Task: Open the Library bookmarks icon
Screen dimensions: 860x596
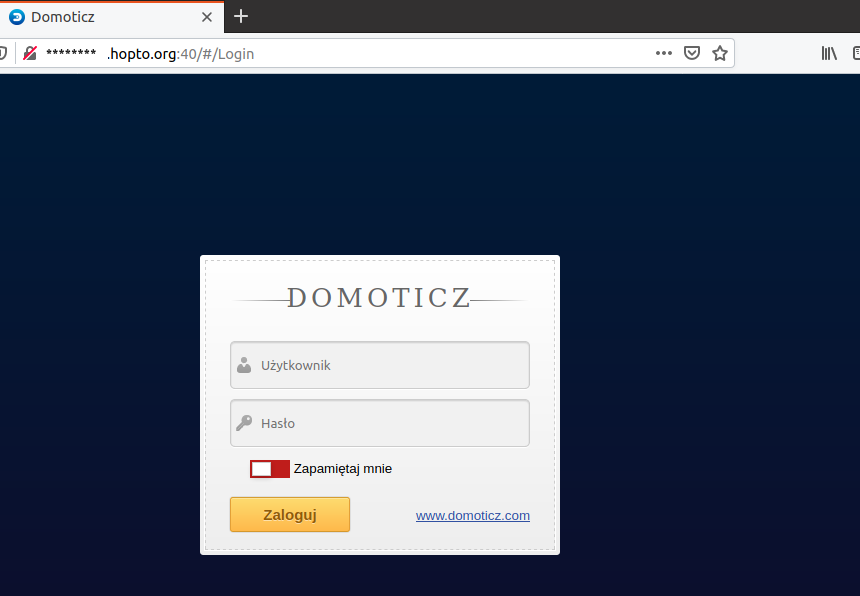Action: point(829,53)
